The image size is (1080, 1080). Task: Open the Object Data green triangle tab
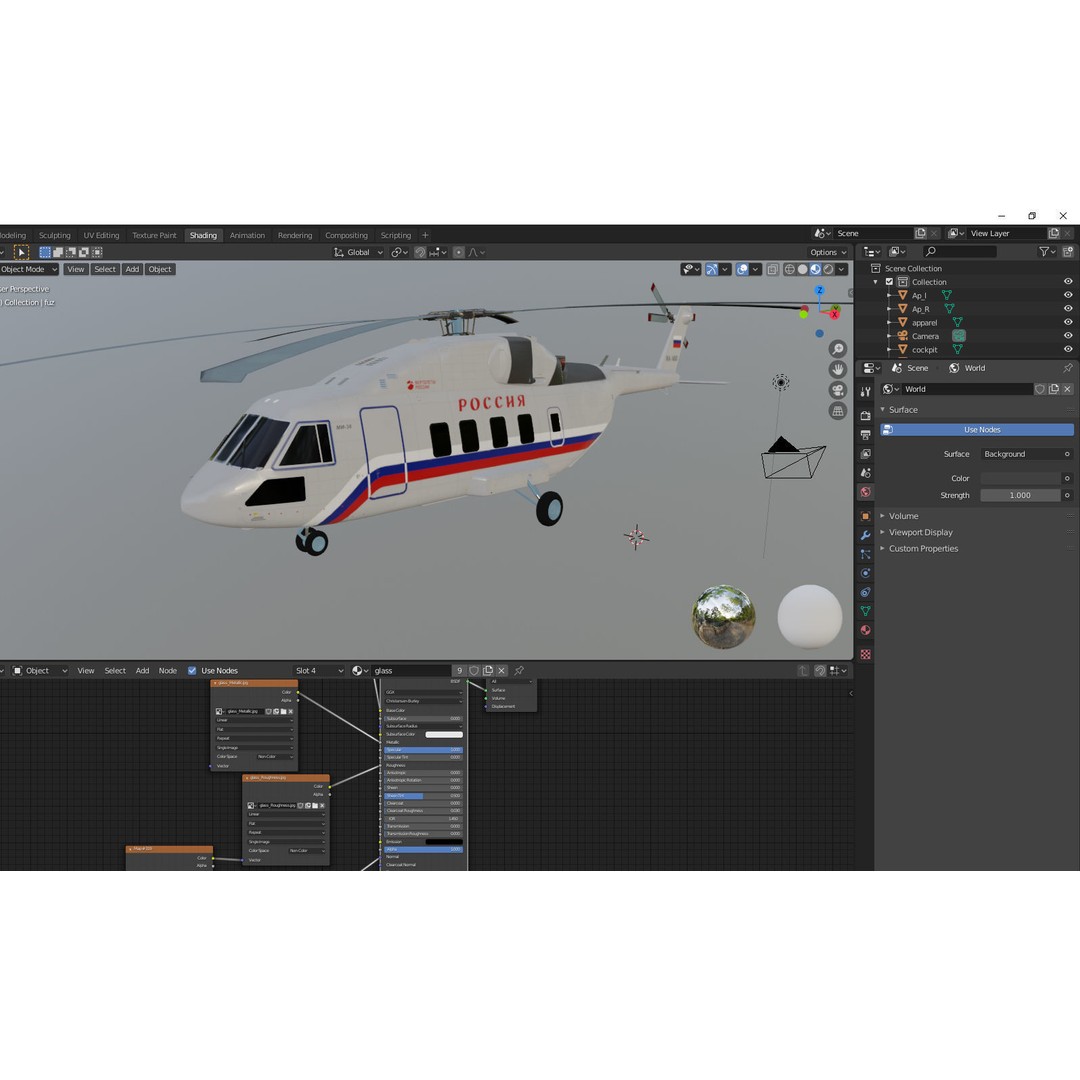866,611
